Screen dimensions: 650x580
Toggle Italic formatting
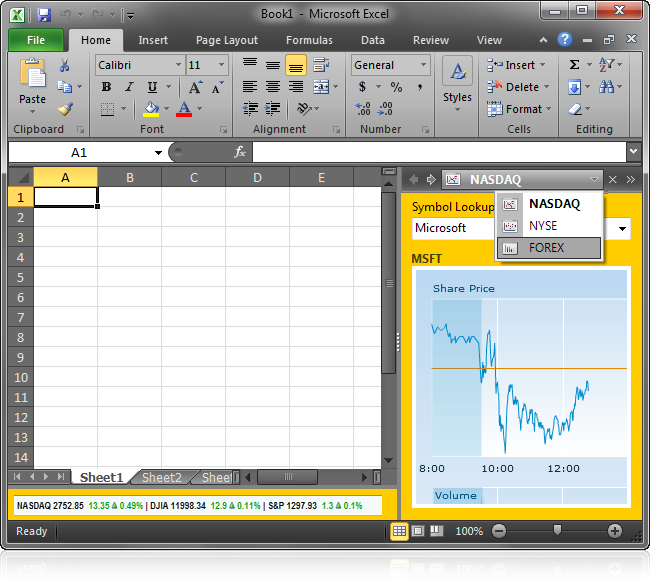[x=129, y=87]
